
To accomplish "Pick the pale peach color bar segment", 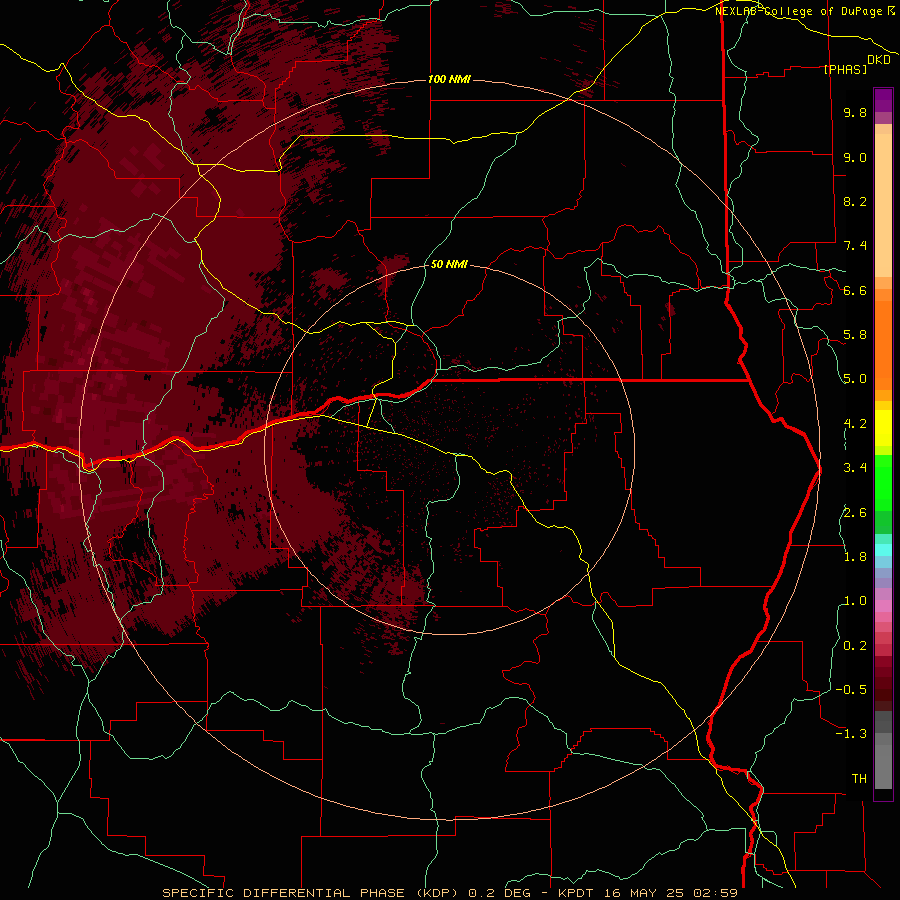I will pos(883,205).
